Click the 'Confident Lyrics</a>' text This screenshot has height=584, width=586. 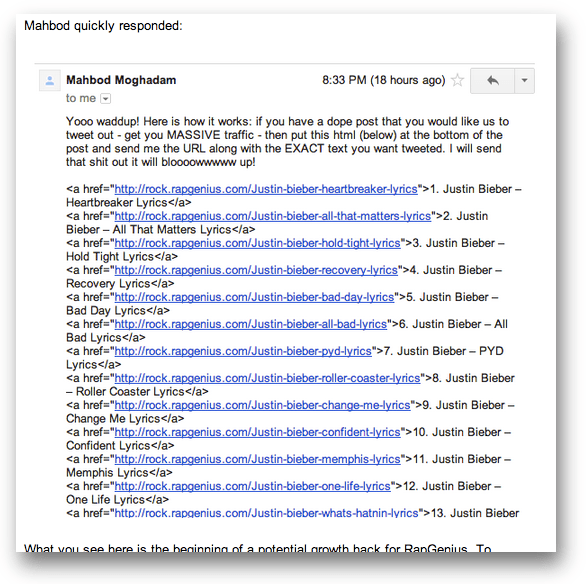(x=120, y=445)
